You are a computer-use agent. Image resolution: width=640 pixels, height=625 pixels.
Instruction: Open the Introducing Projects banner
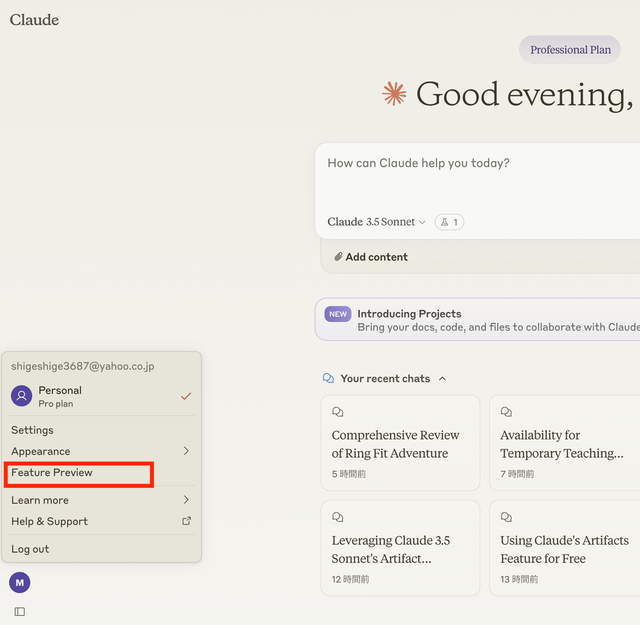(x=478, y=320)
